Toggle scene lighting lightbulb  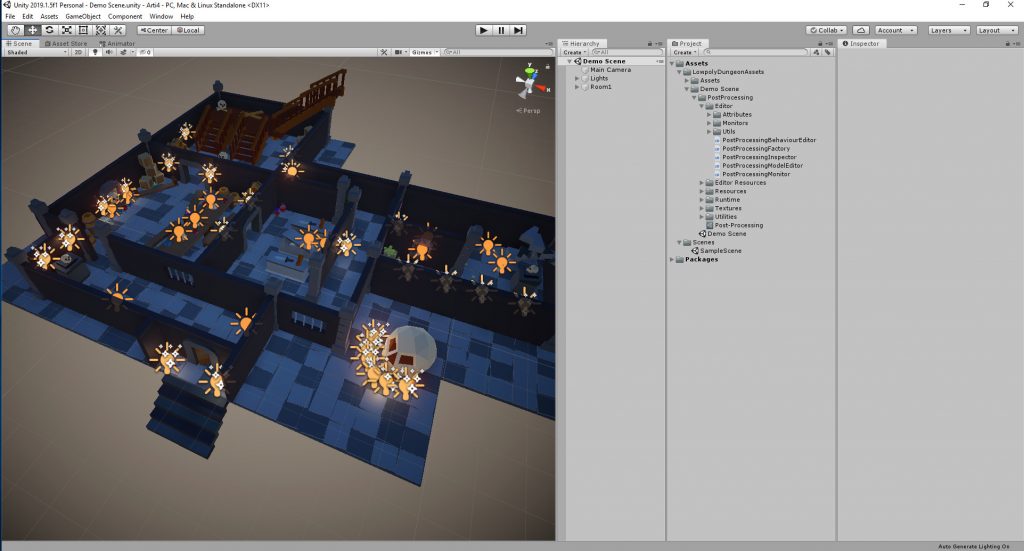95,52
